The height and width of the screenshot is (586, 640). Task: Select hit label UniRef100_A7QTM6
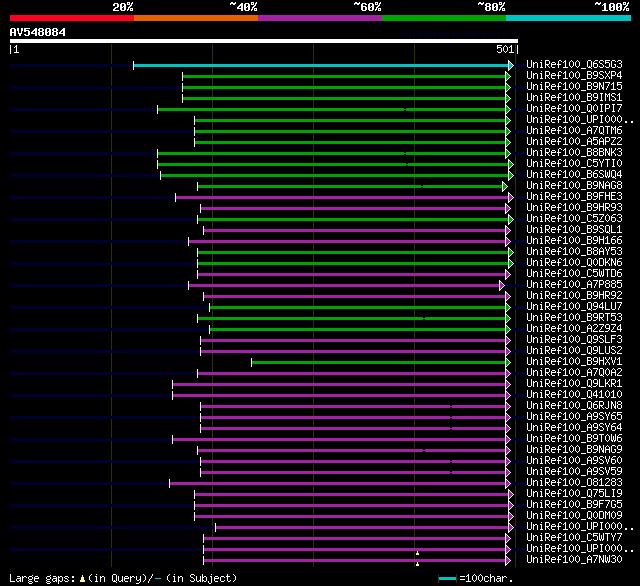574,131
